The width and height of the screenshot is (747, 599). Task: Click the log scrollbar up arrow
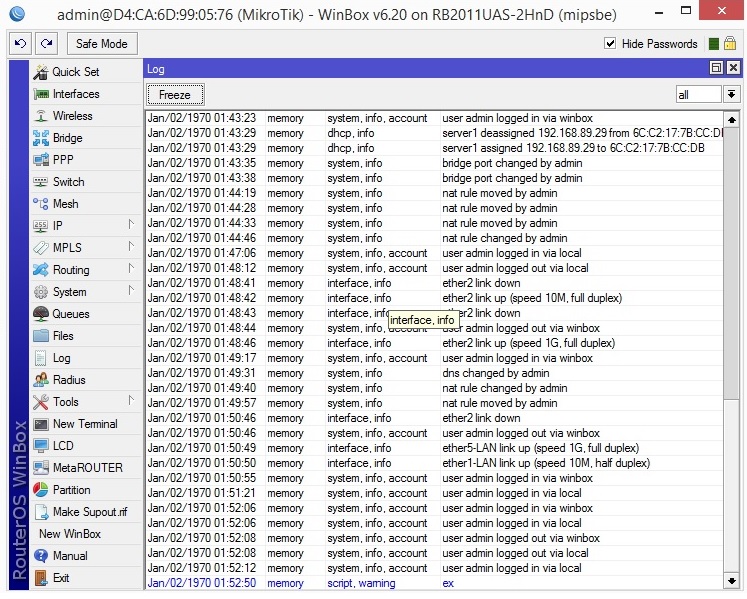tap(731, 119)
